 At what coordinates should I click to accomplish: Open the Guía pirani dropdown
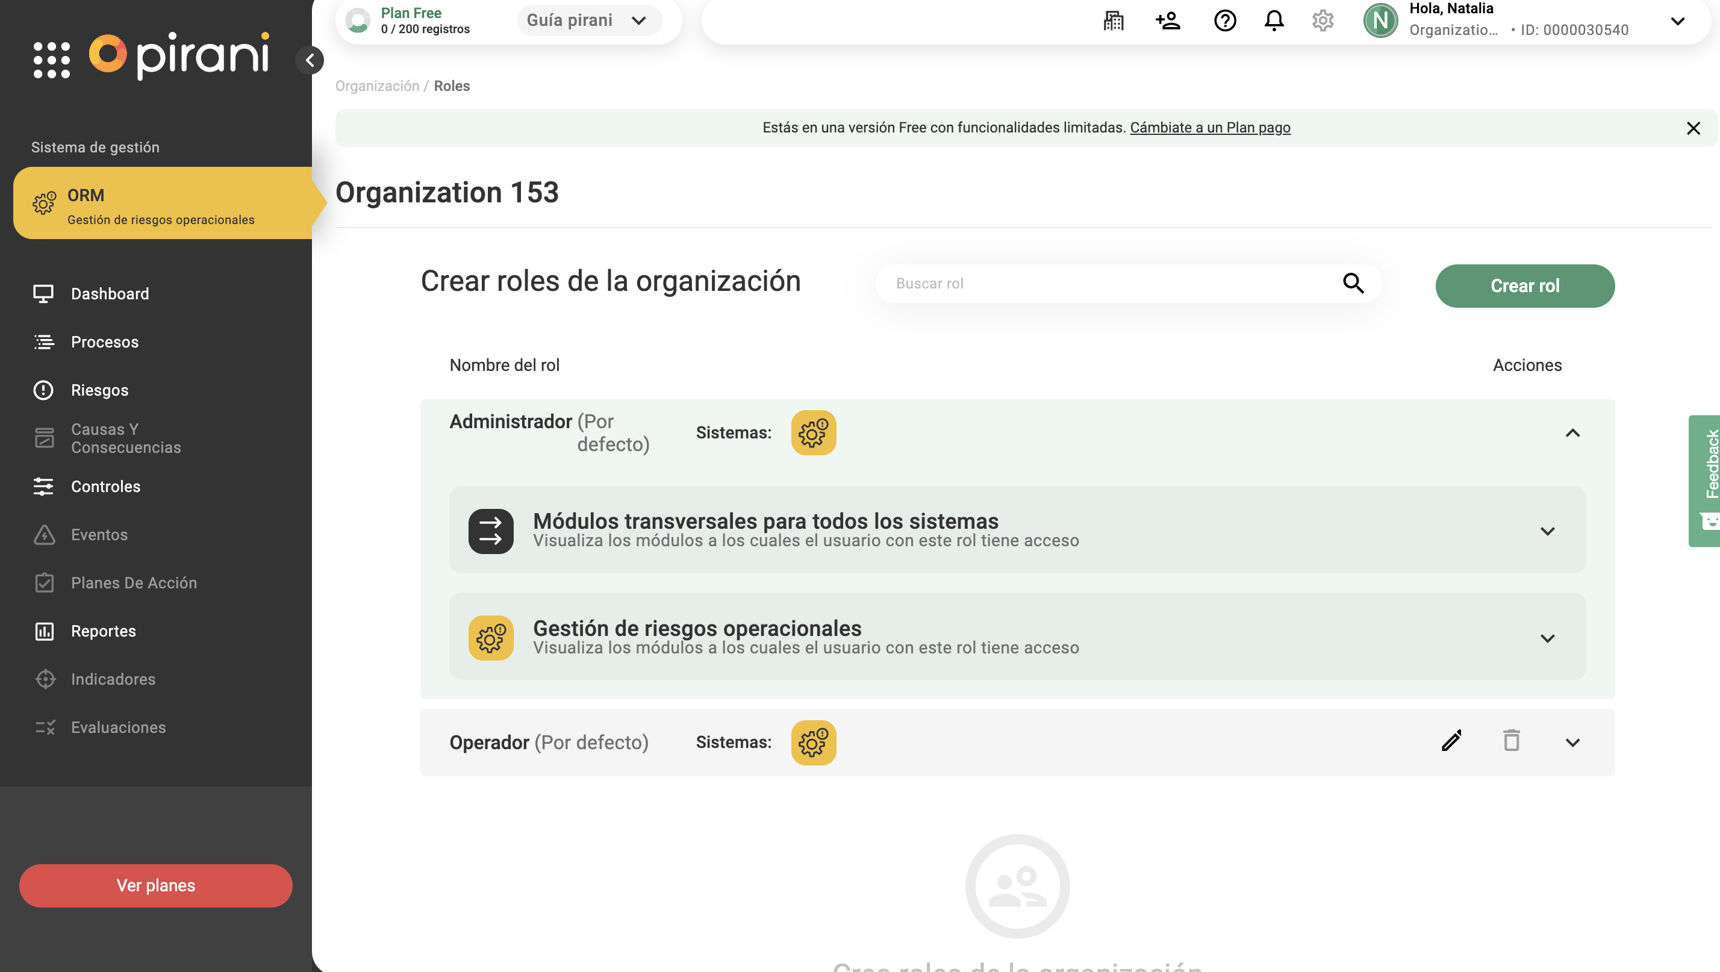(x=589, y=20)
